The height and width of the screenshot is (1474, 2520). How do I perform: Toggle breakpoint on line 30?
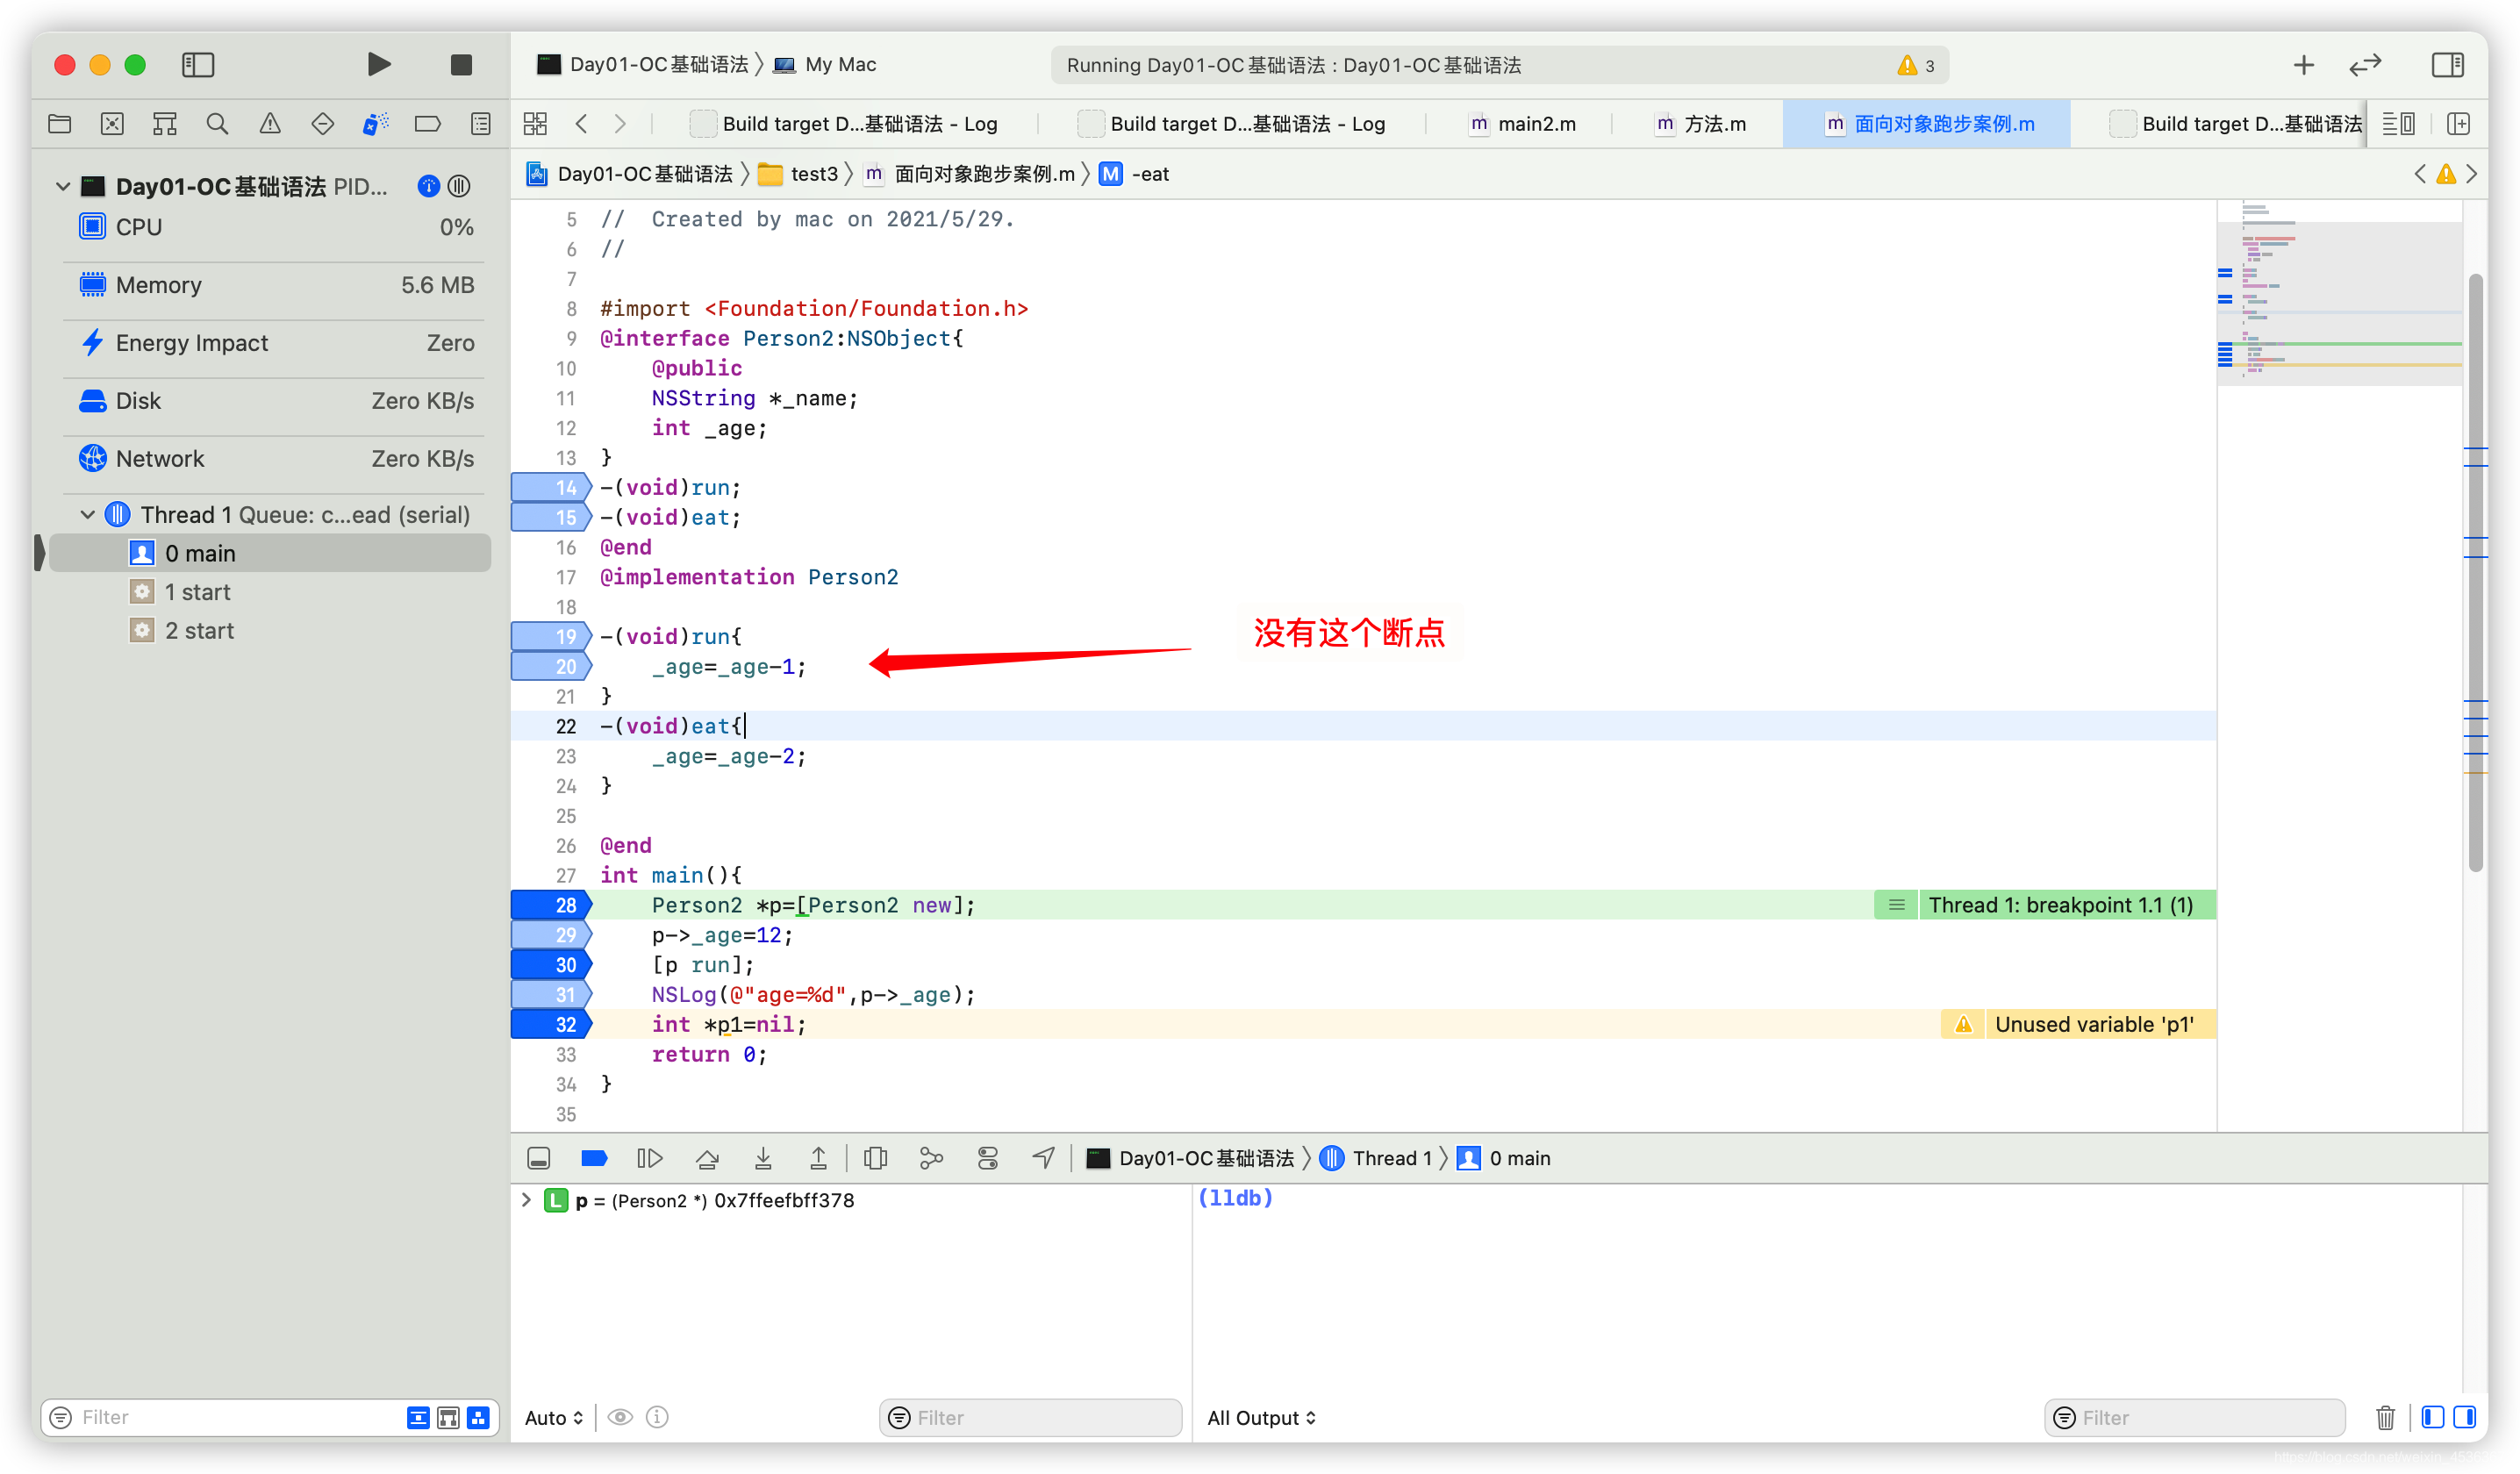click(x=551, y=964)
